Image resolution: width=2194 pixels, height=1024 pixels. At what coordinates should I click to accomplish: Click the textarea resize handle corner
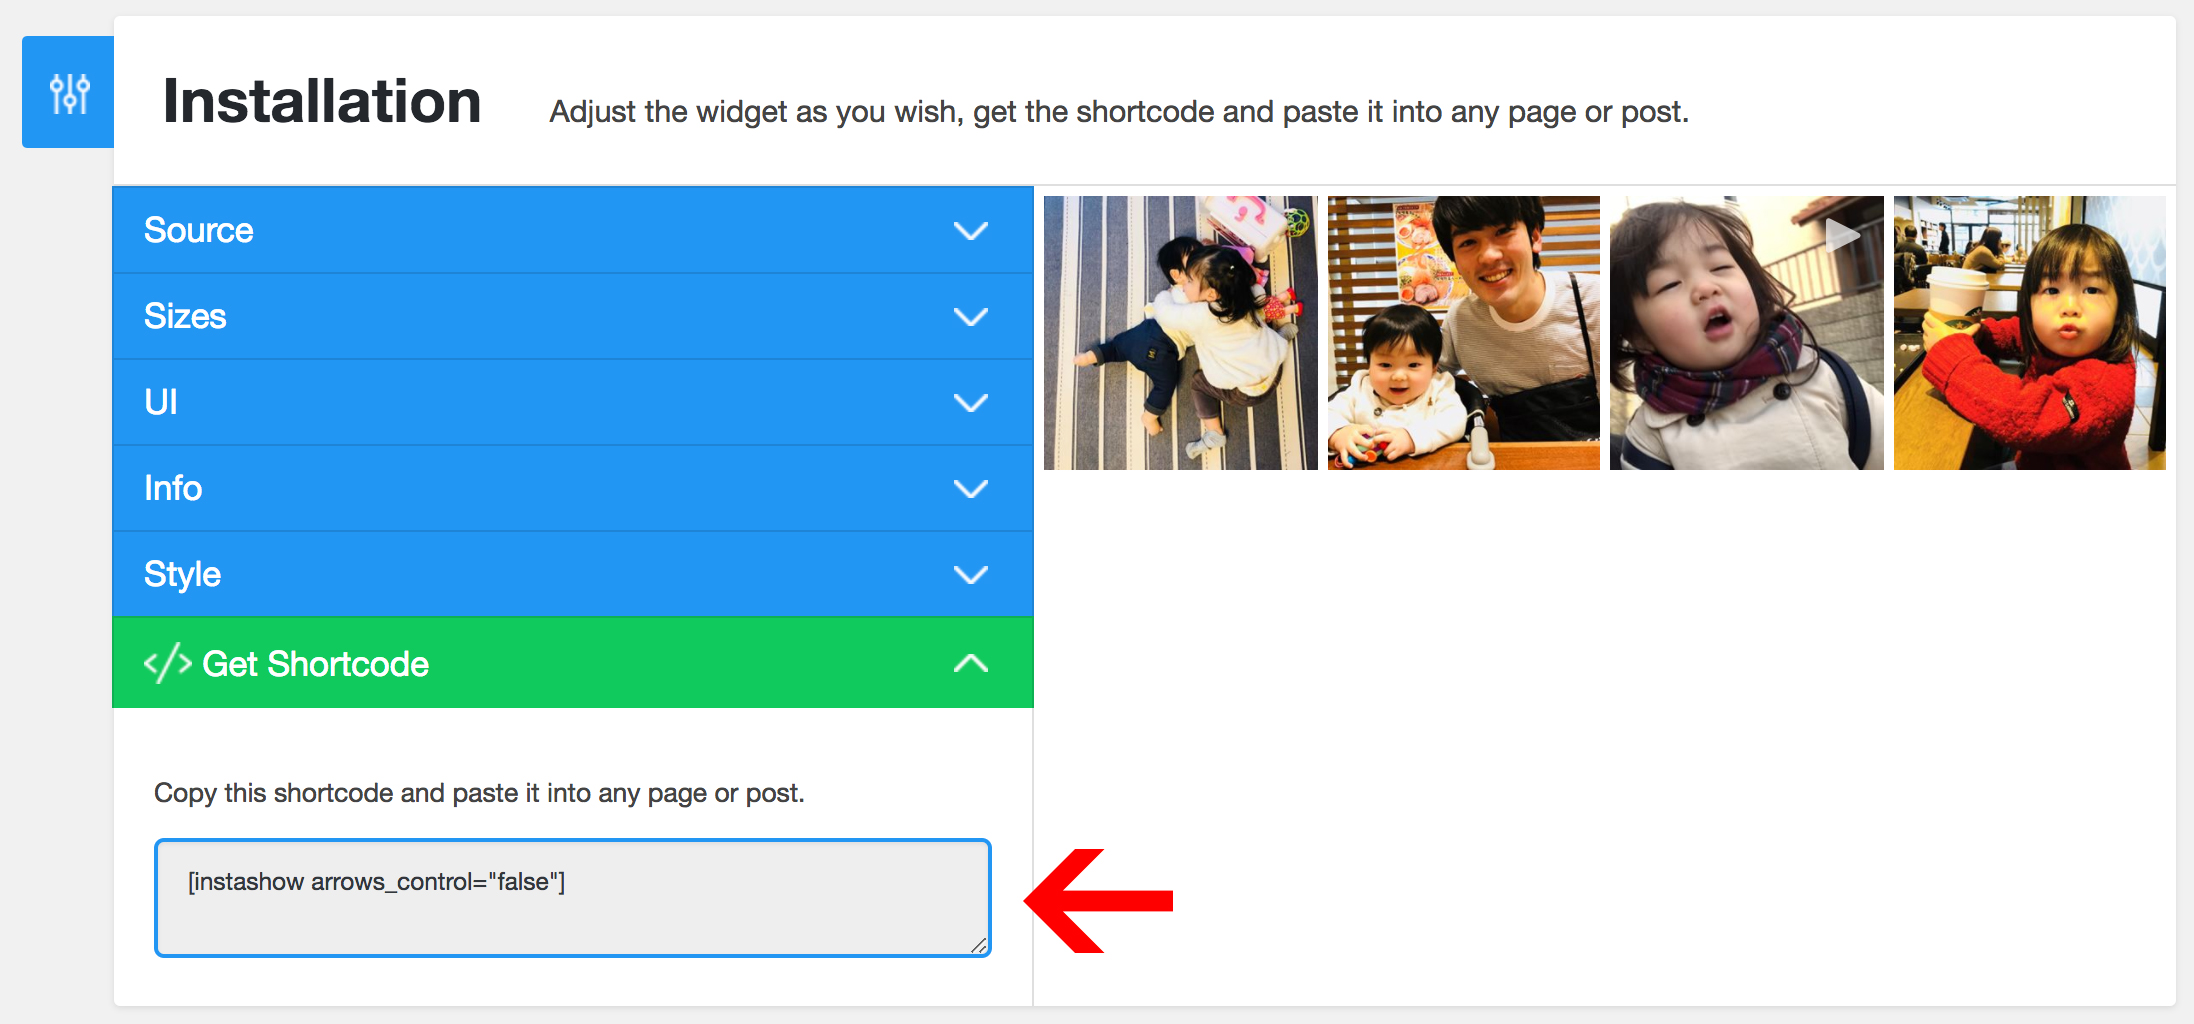tap(979, 945)
